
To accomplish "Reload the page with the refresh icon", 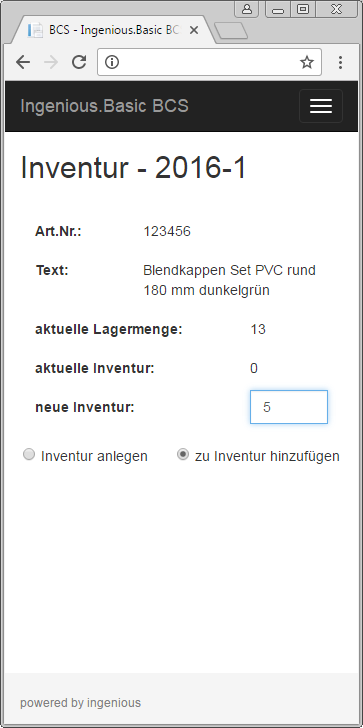I will (x=79, y=62).
